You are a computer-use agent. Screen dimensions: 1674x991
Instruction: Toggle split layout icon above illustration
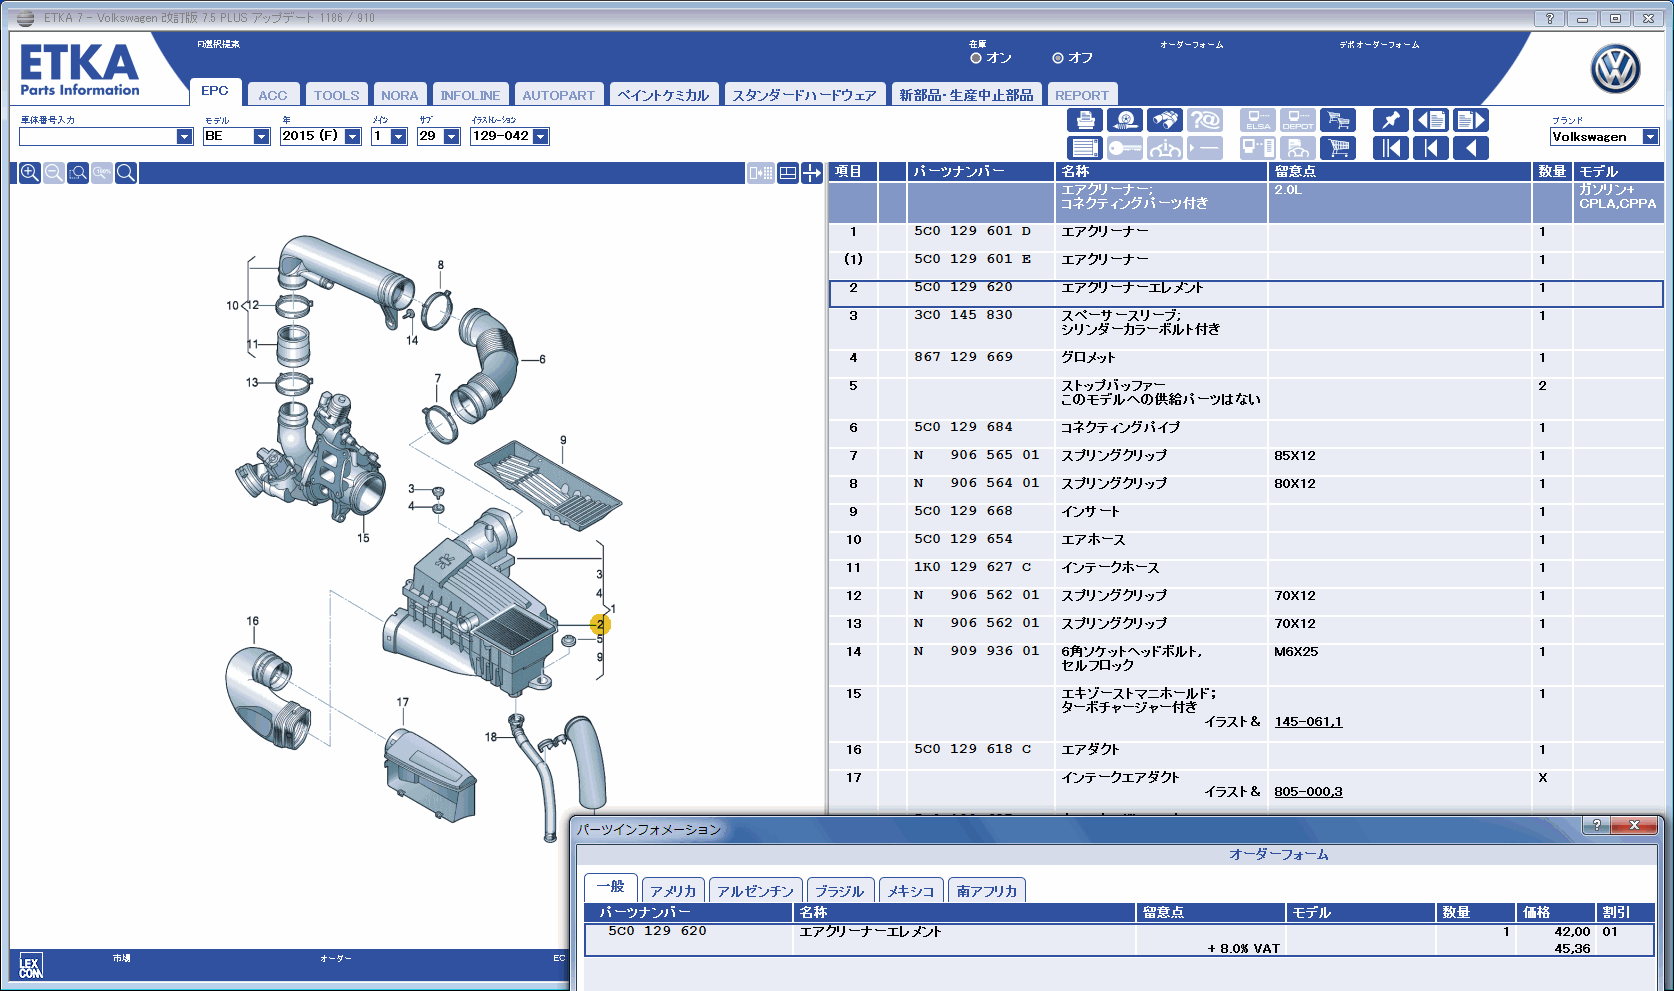pyautogui.click(x=788, y=173)
